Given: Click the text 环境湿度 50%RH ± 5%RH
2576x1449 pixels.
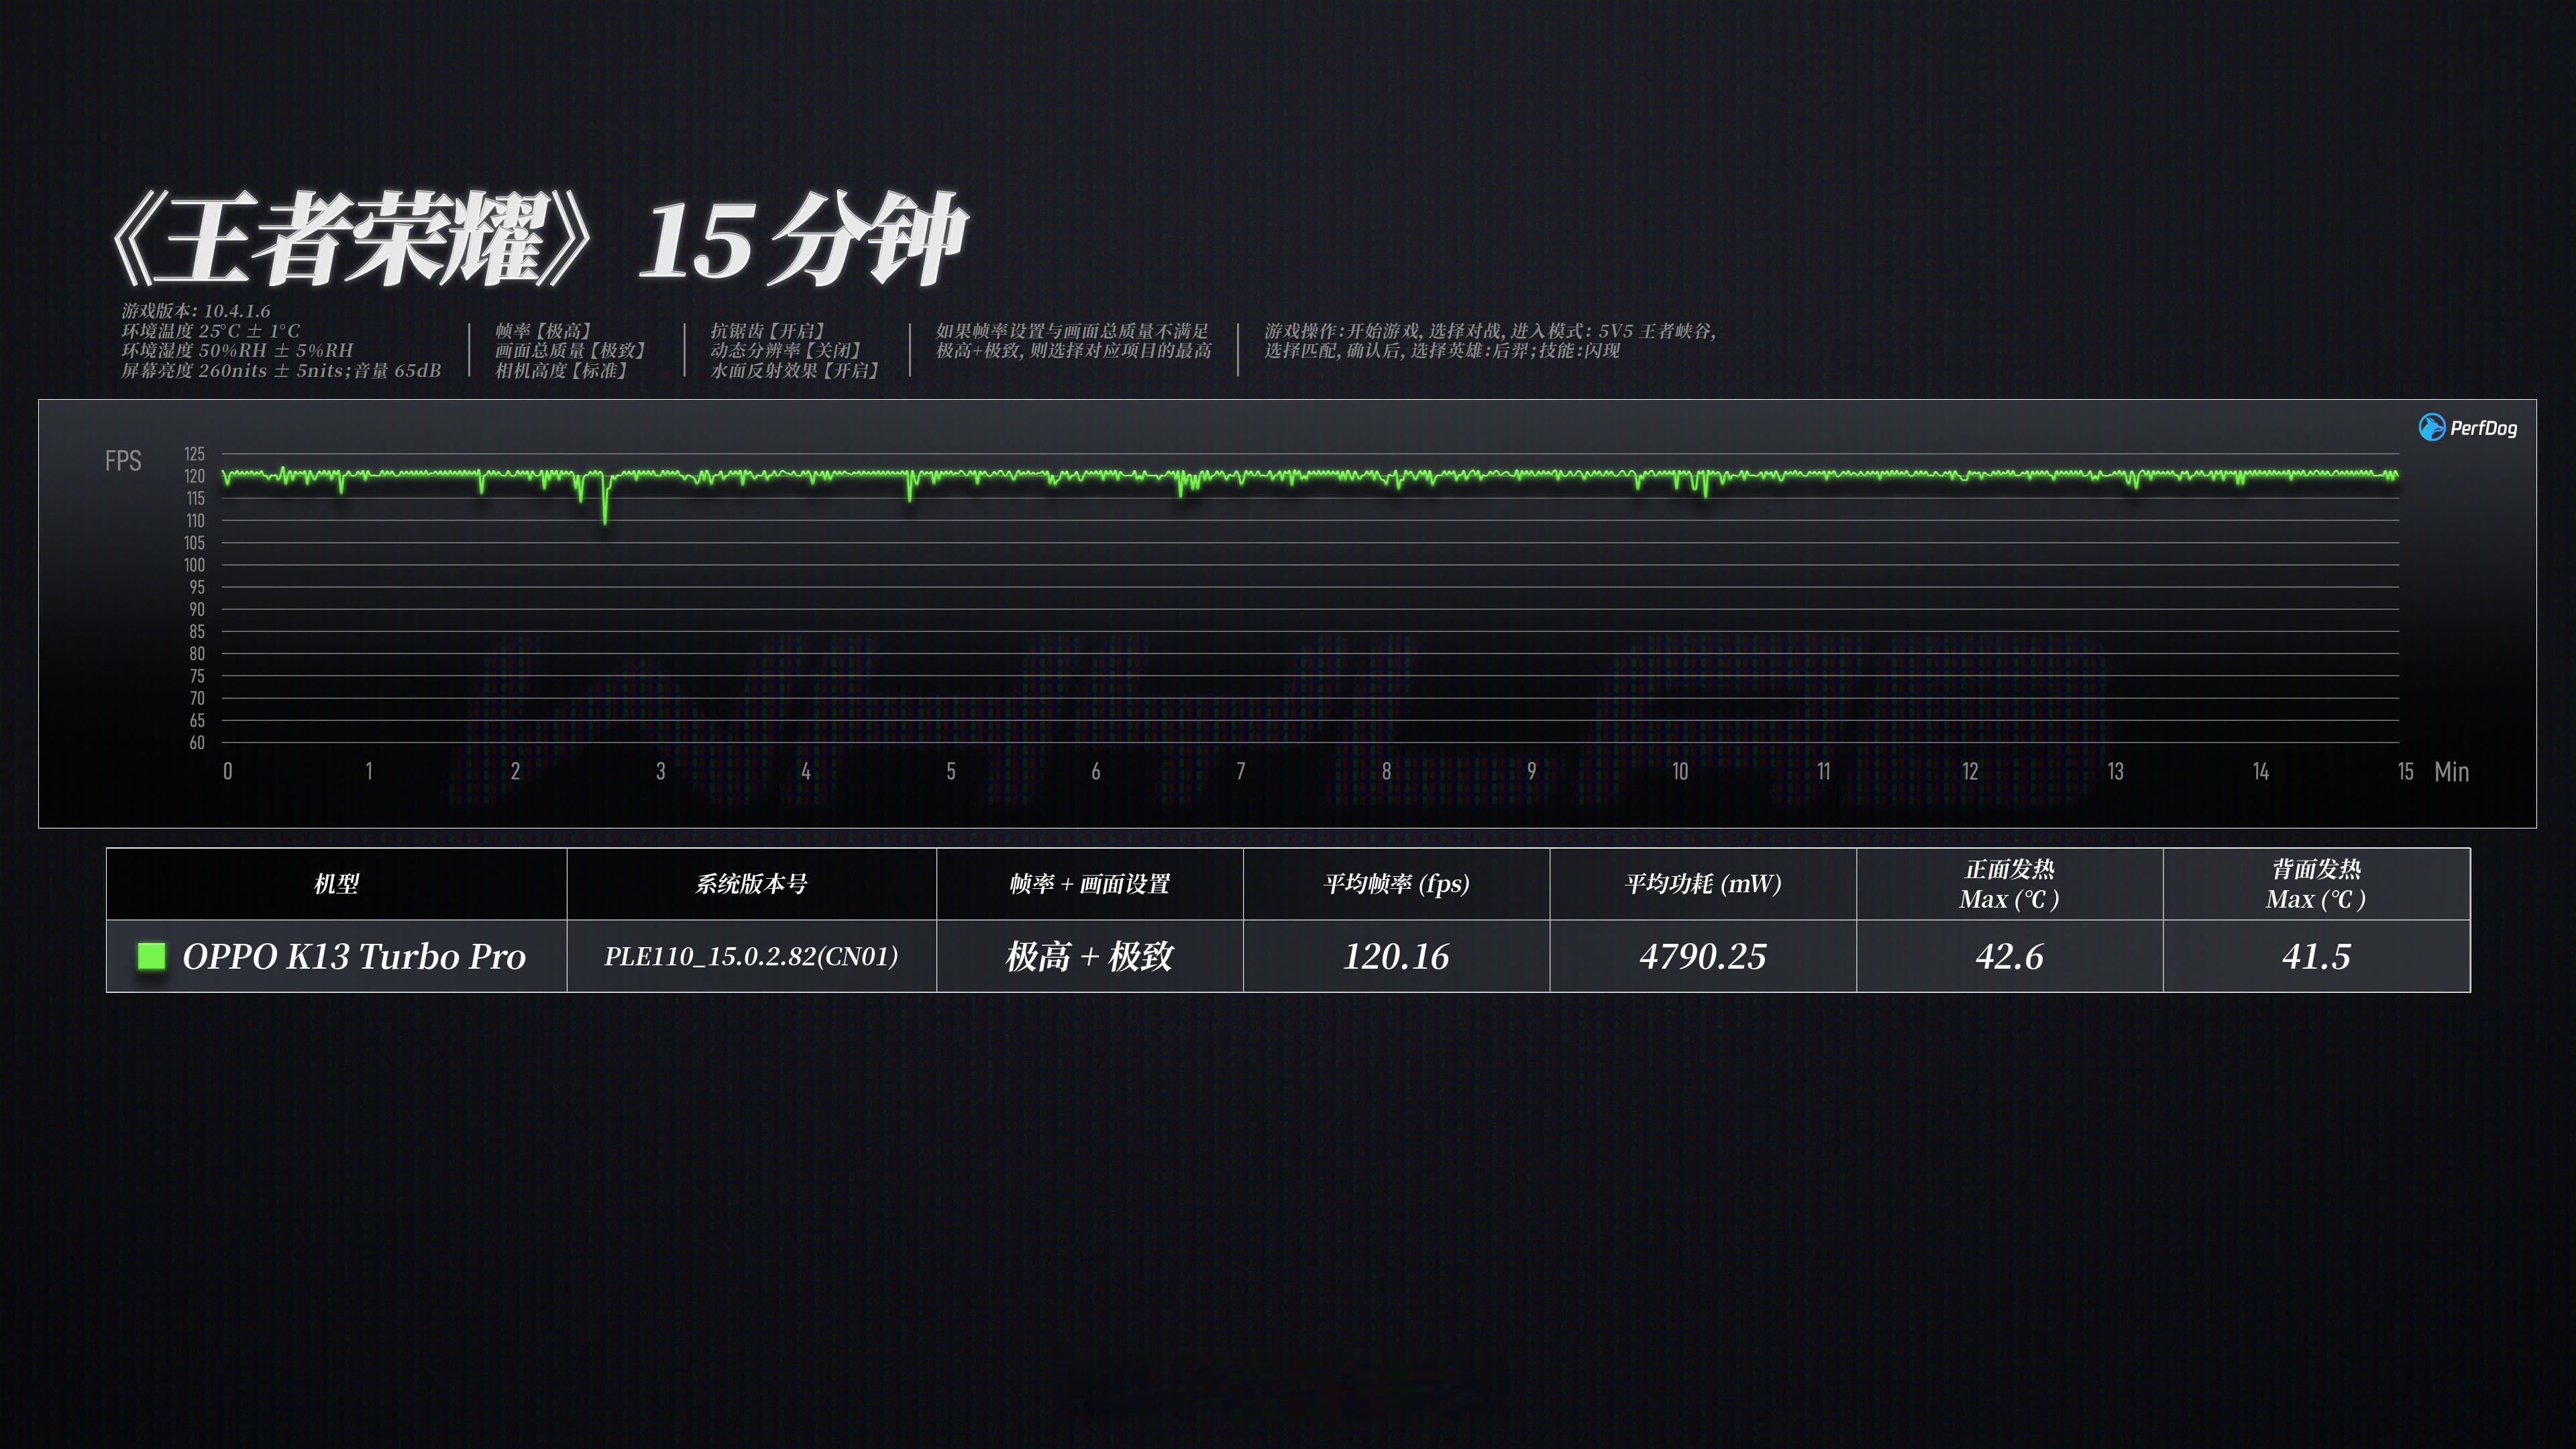Looking at the screenshot, I should (x=237, y=350).
